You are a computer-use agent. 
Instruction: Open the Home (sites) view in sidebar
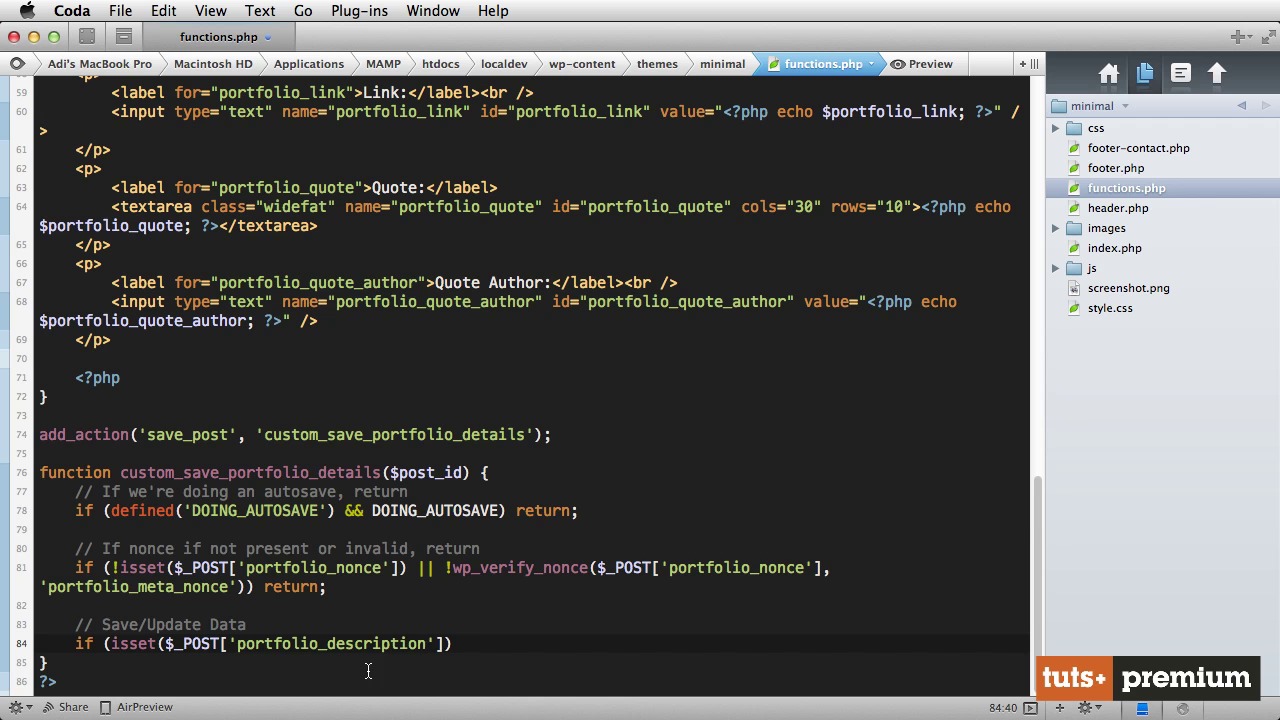[x=1108, y=74]
